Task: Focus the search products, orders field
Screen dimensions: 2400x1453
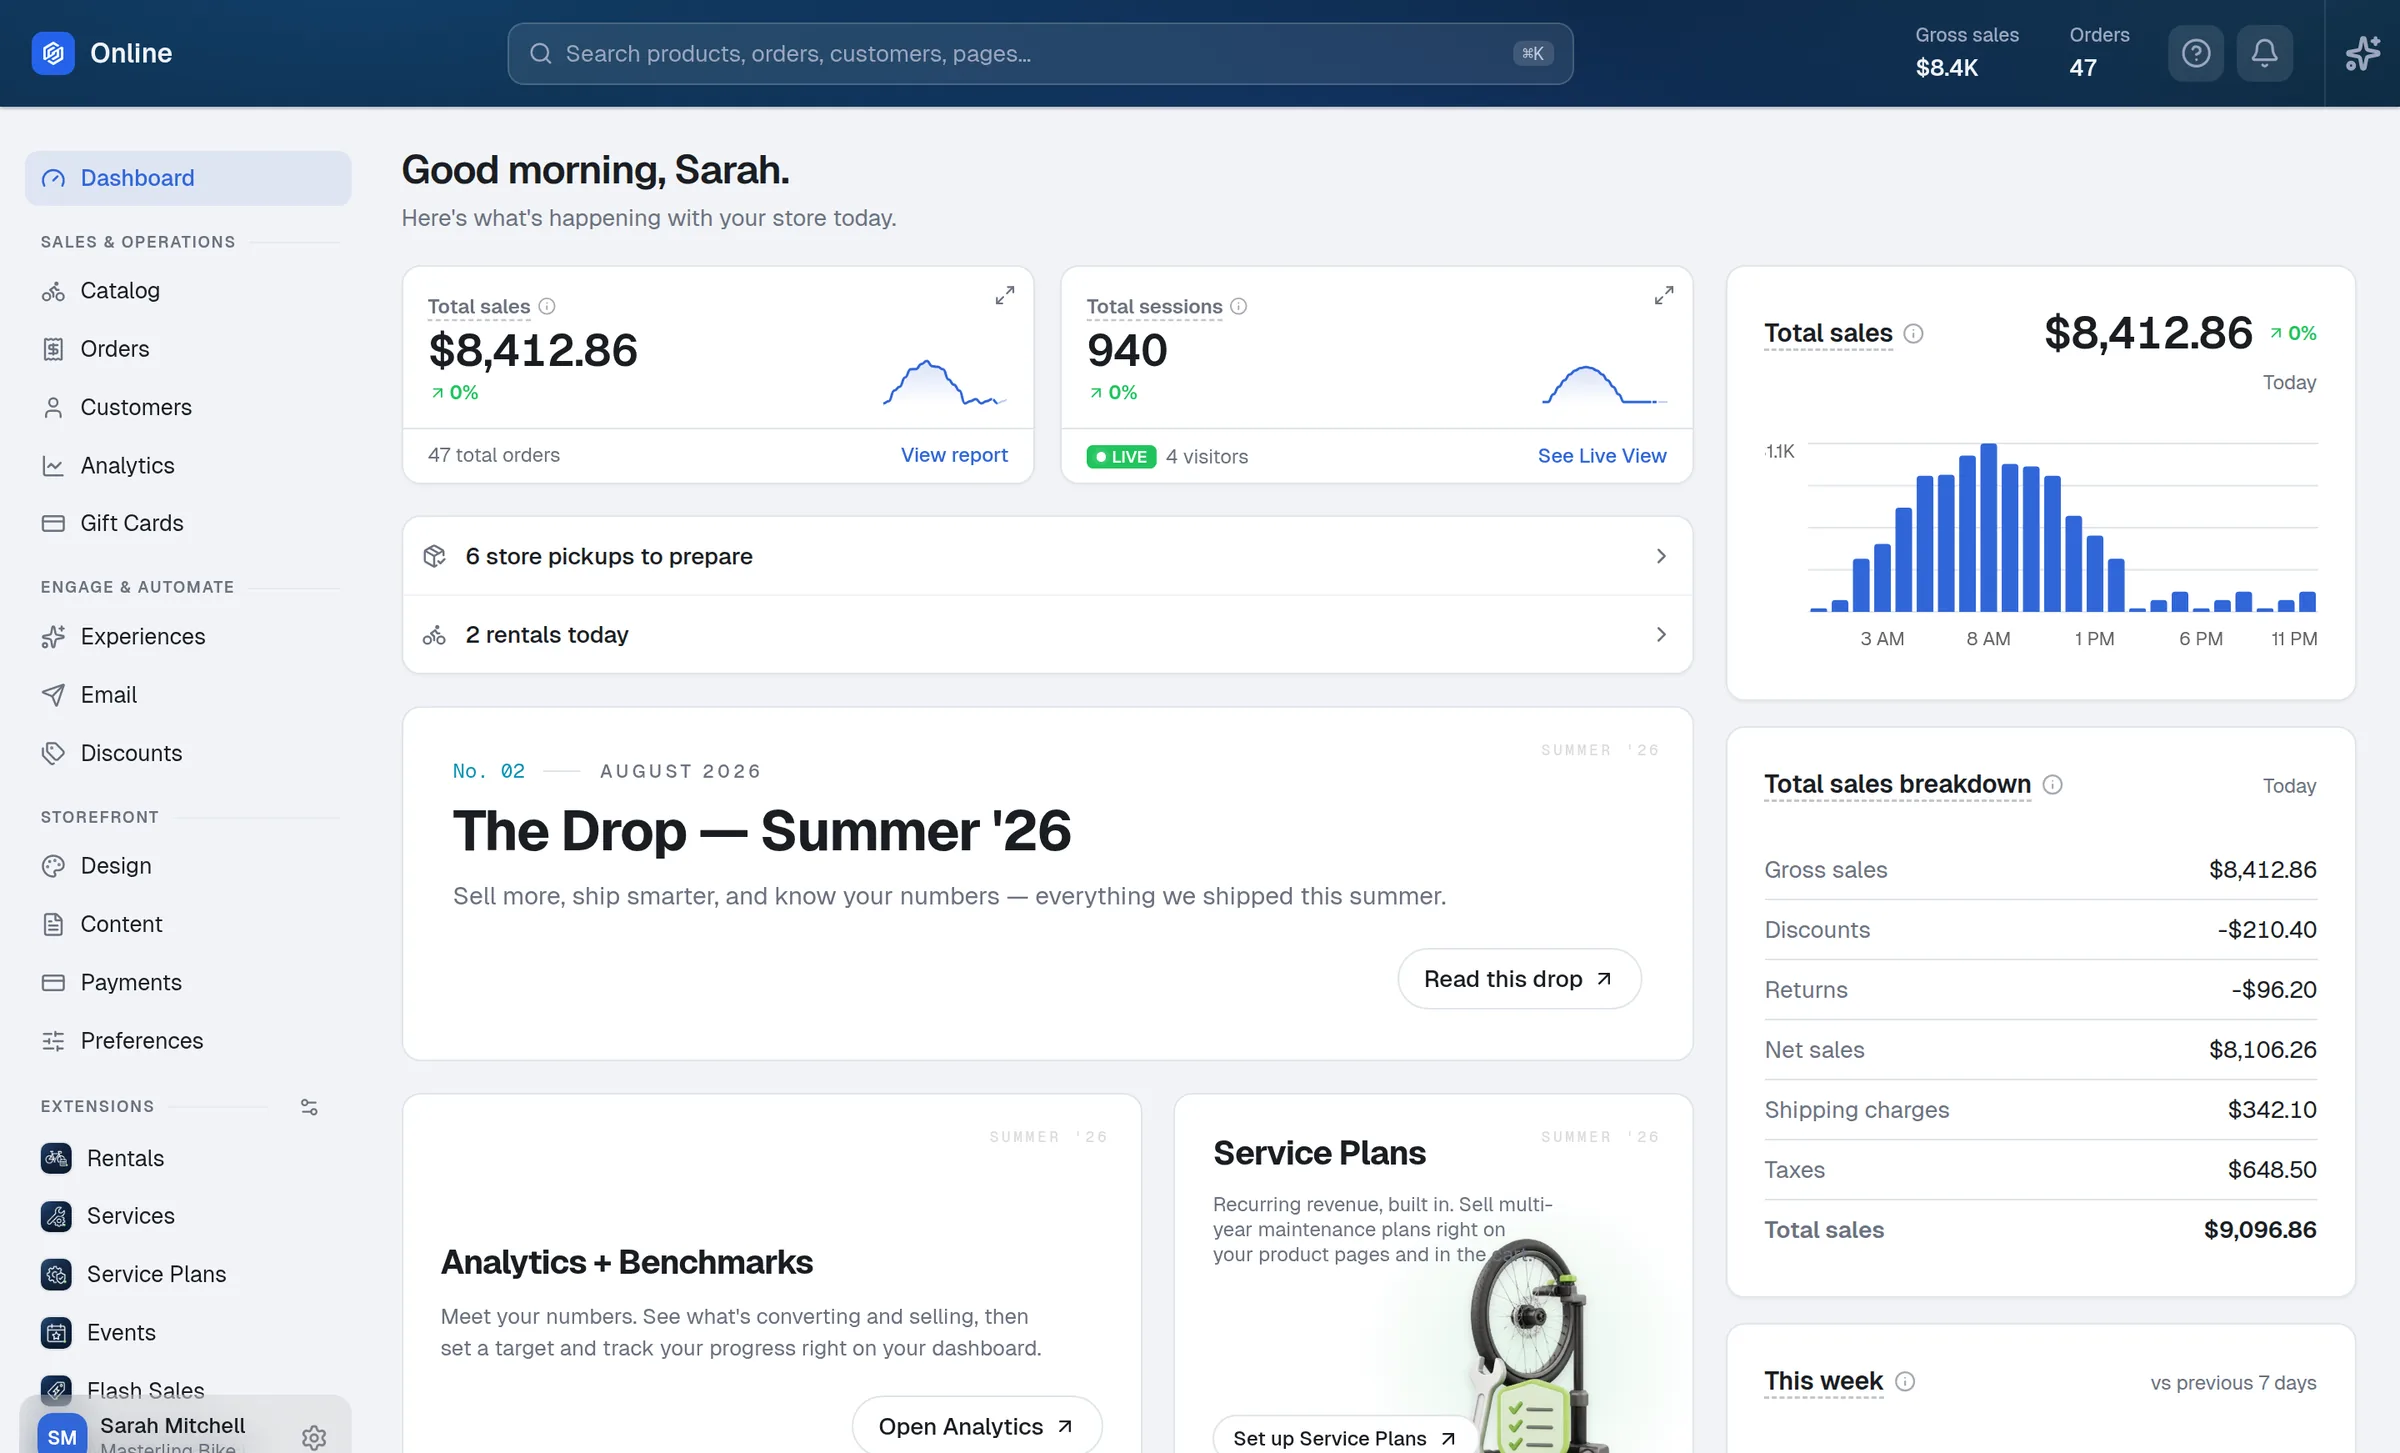Action: (x=1040, y=53)
